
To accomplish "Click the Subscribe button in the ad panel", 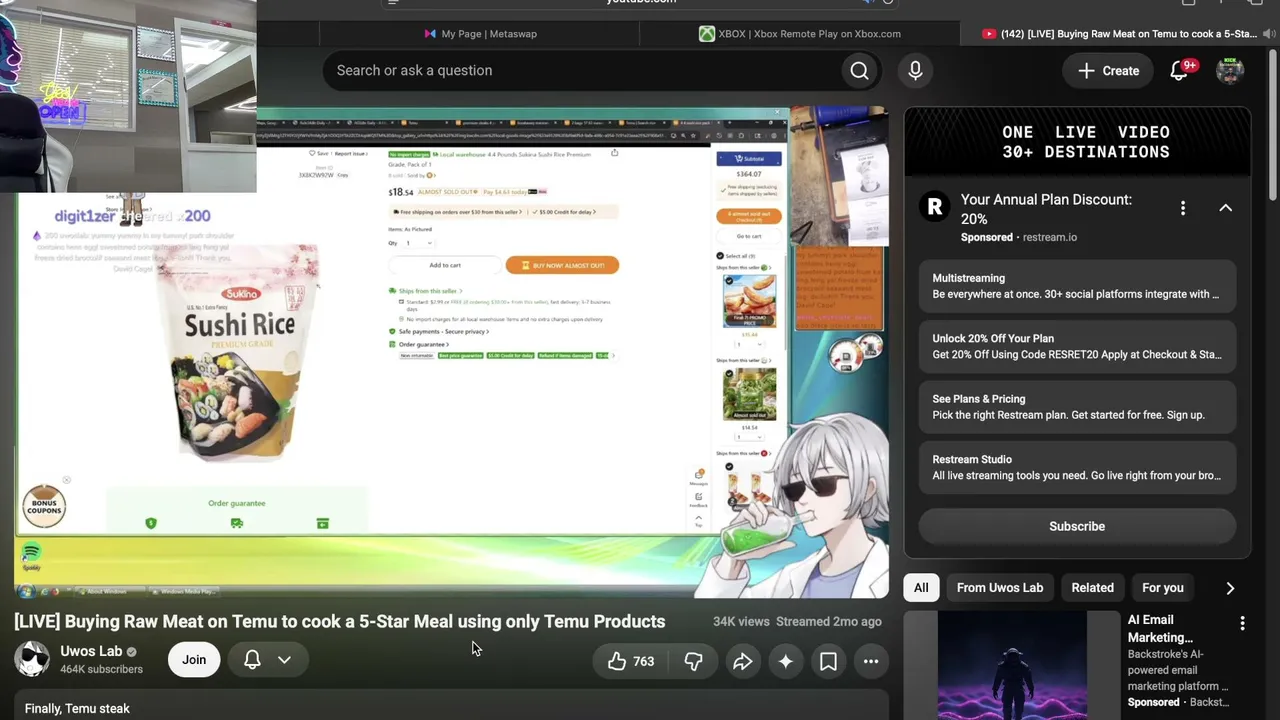I will pyautogui.click(x=1077, y=526).
